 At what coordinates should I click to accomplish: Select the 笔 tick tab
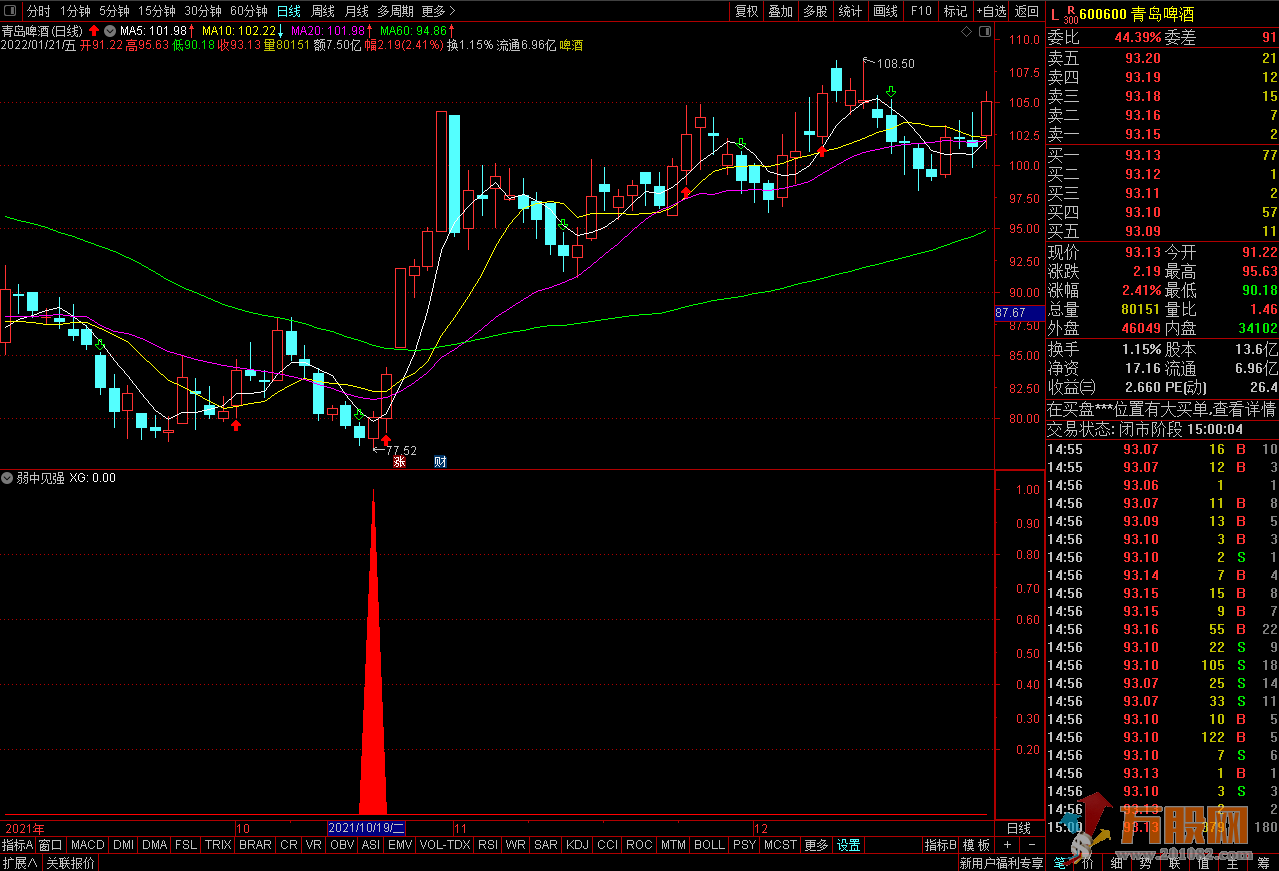click(x=1060, y=863)
